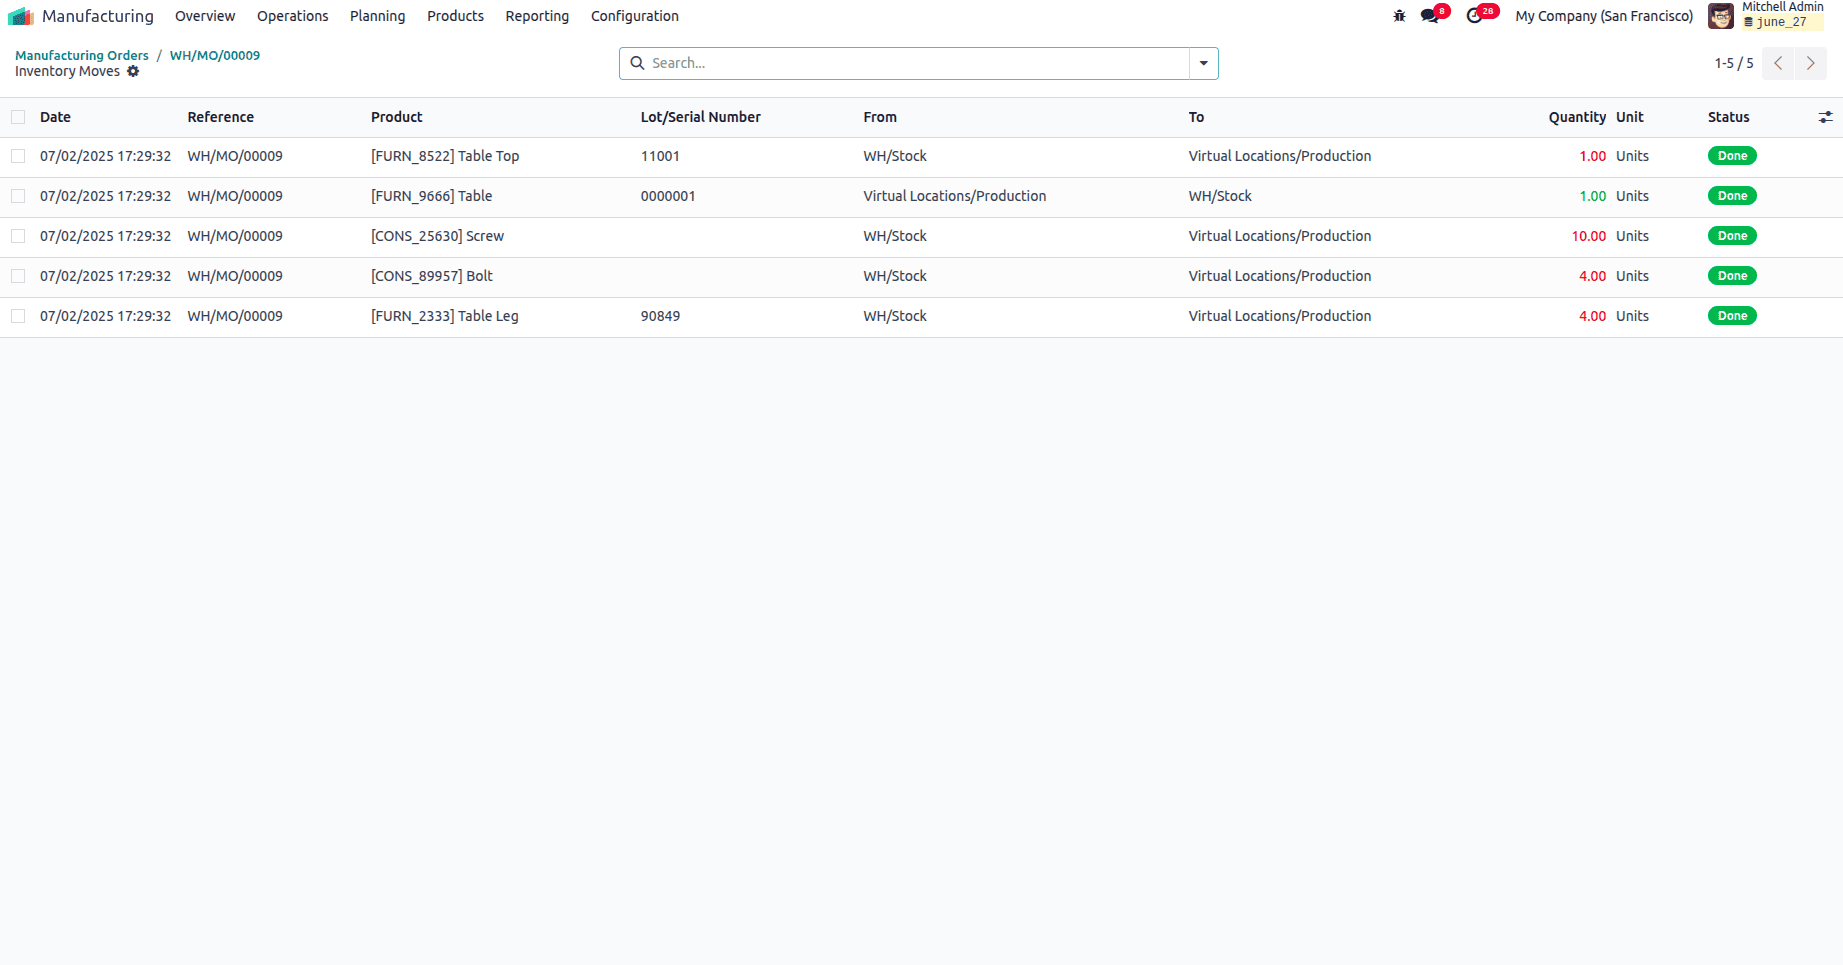The width and height of the screenshot is (1843, 965).
Task: Open the chat messages icon
Action: tap(1430, 16)
